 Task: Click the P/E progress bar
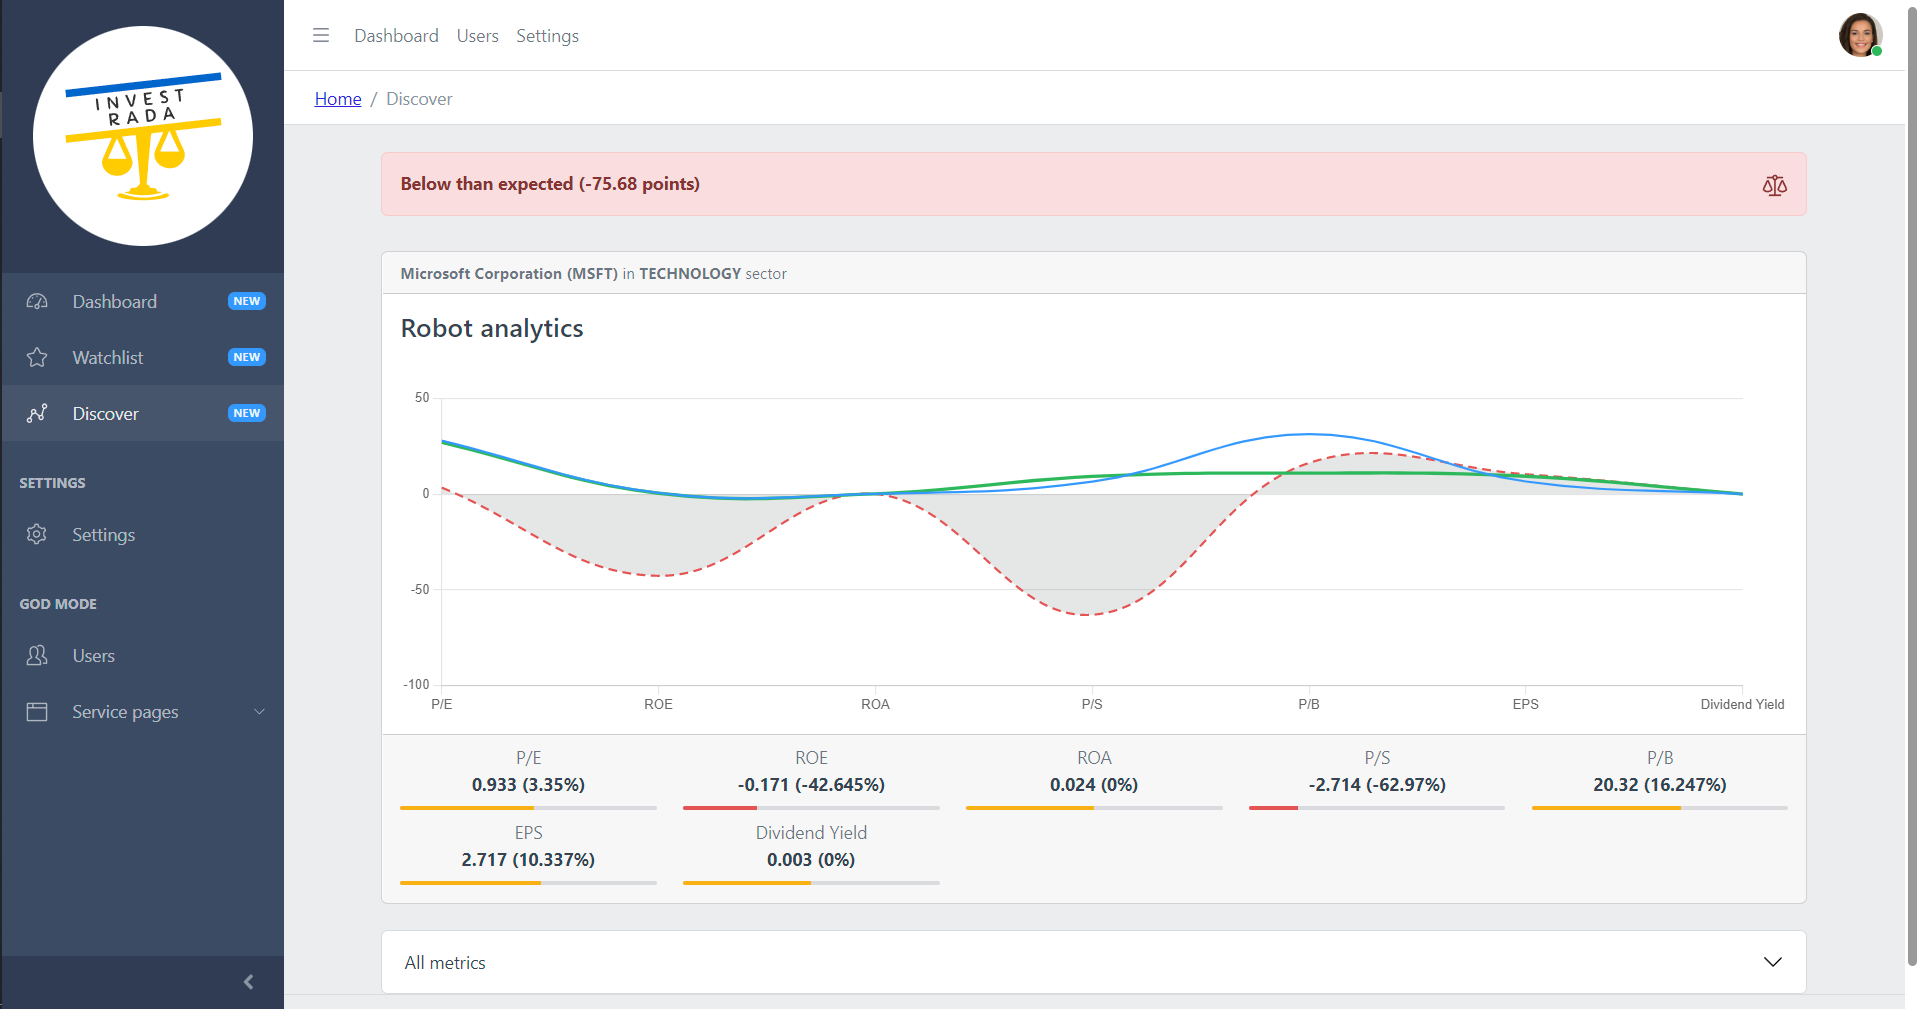click(528, 808)
